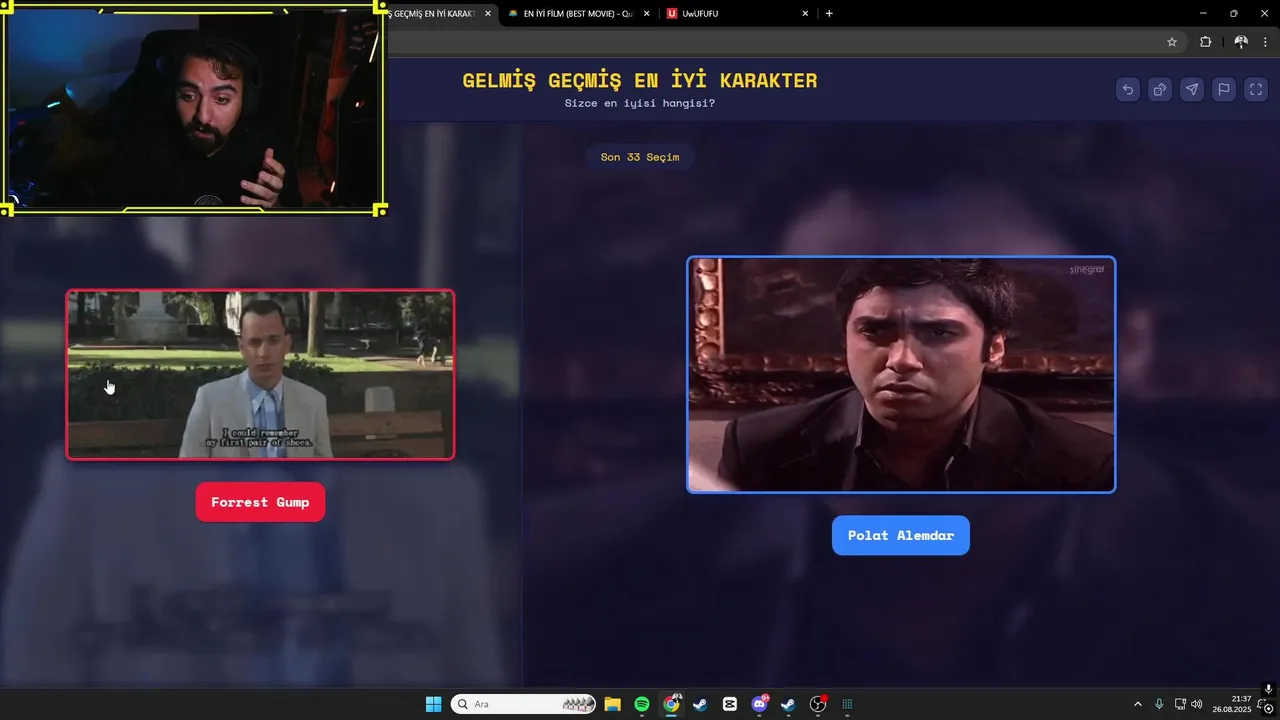The width and height of the screenshot is (1280, 720).
Task: Open network settings in the system tray
Action: coord(1180,704)
